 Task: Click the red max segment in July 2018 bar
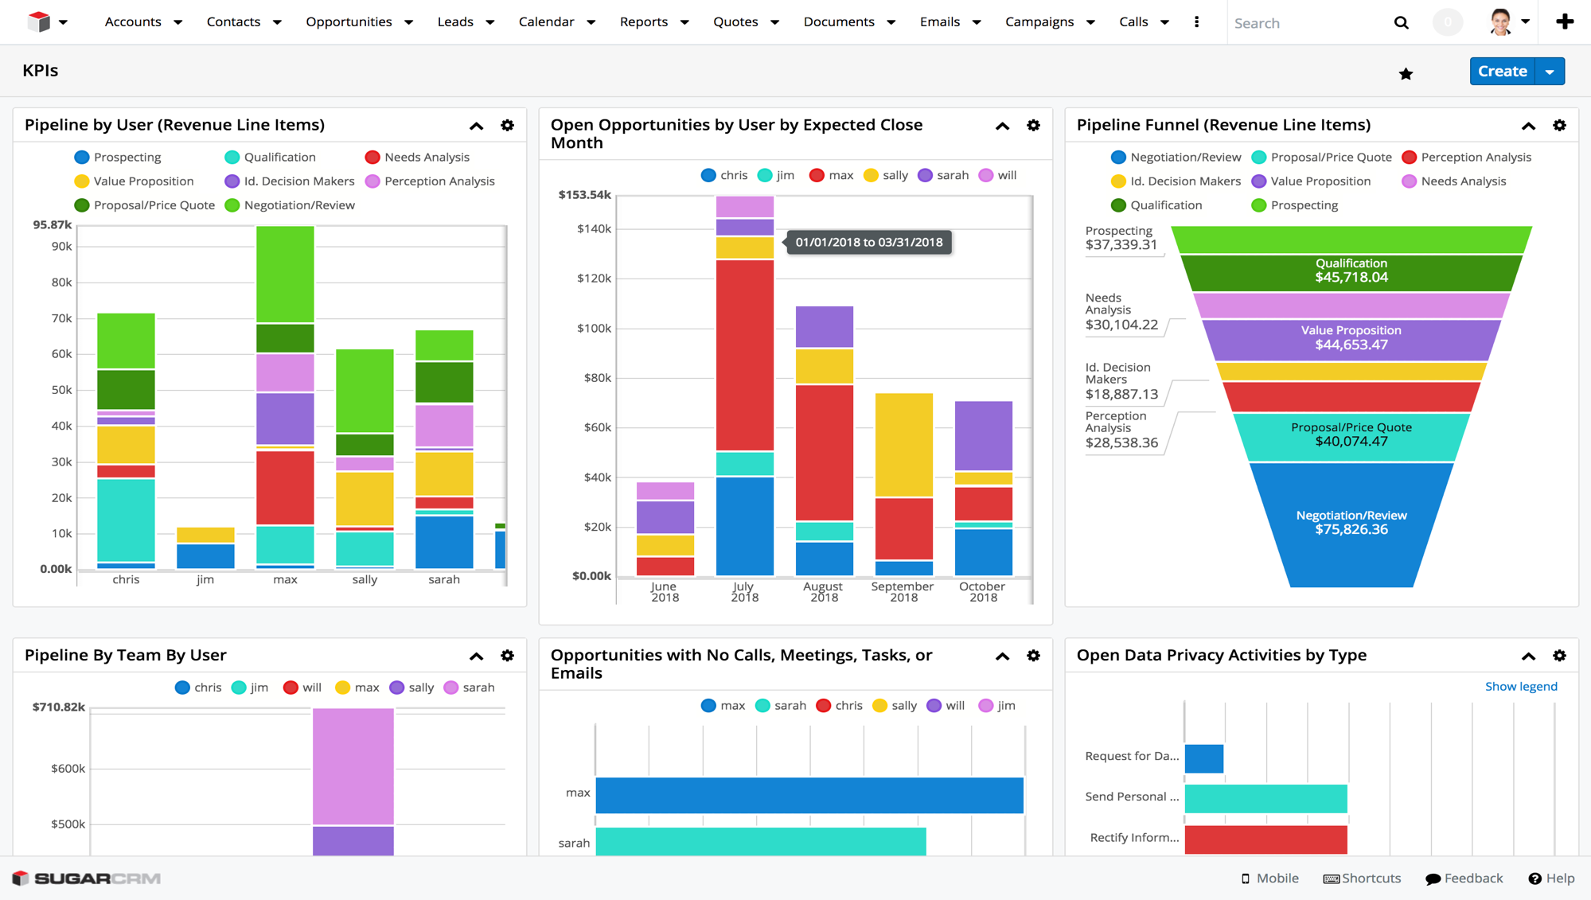point(744,355)
